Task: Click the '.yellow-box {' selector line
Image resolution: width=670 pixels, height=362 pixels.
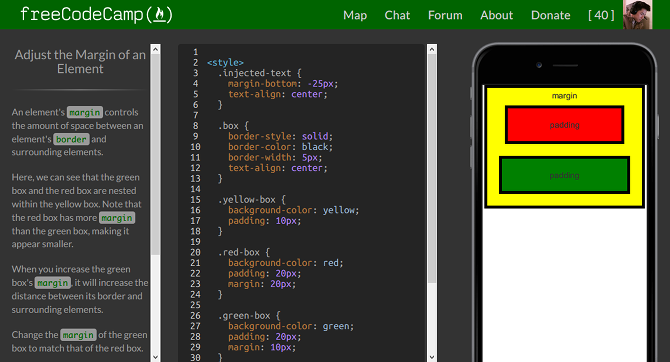Action: (x=252, y=200)
